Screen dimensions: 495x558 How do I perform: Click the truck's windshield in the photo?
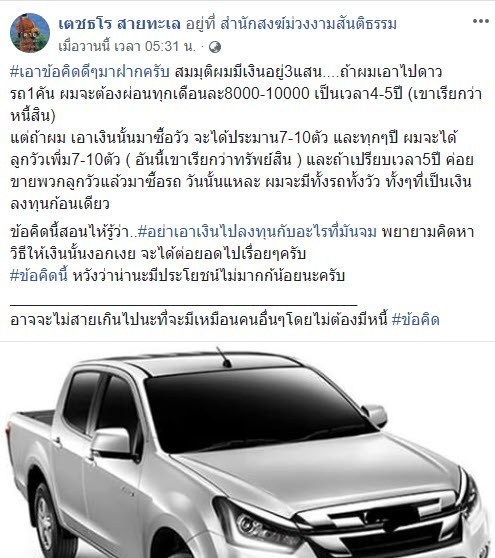click(x=254, y=409)
